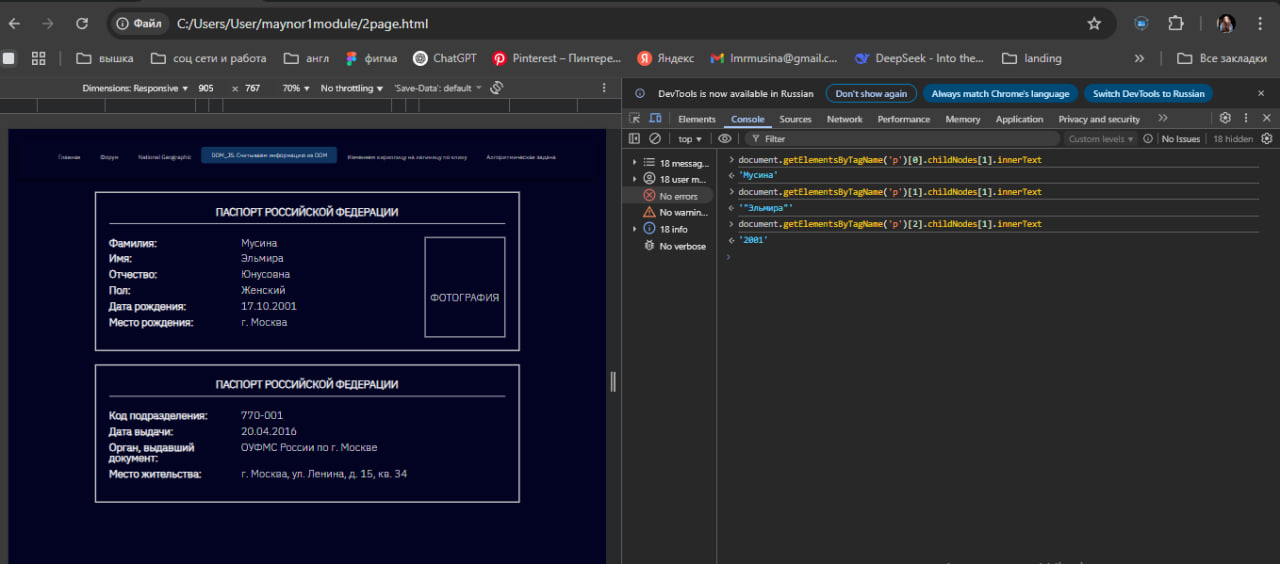Bookmark this page with the star icon
This screenshot has height=564, width=1280.
(1094, 23)
